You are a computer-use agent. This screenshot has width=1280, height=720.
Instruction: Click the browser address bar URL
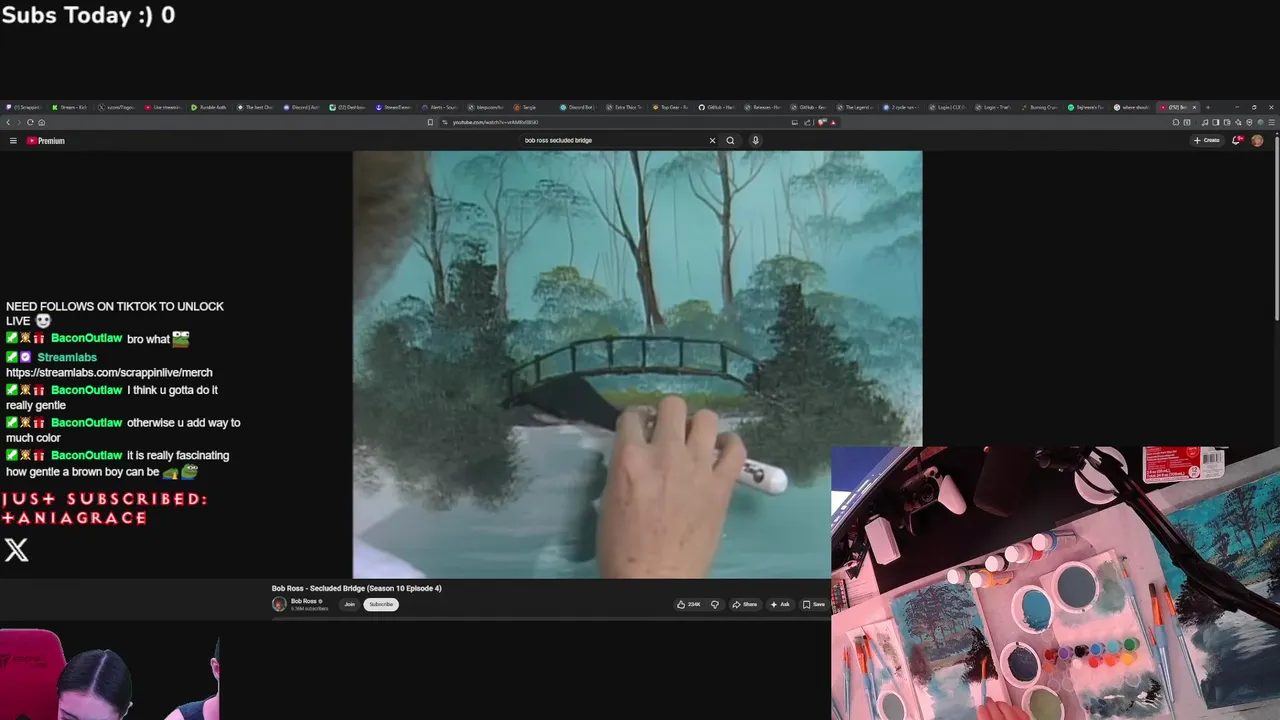495,122
